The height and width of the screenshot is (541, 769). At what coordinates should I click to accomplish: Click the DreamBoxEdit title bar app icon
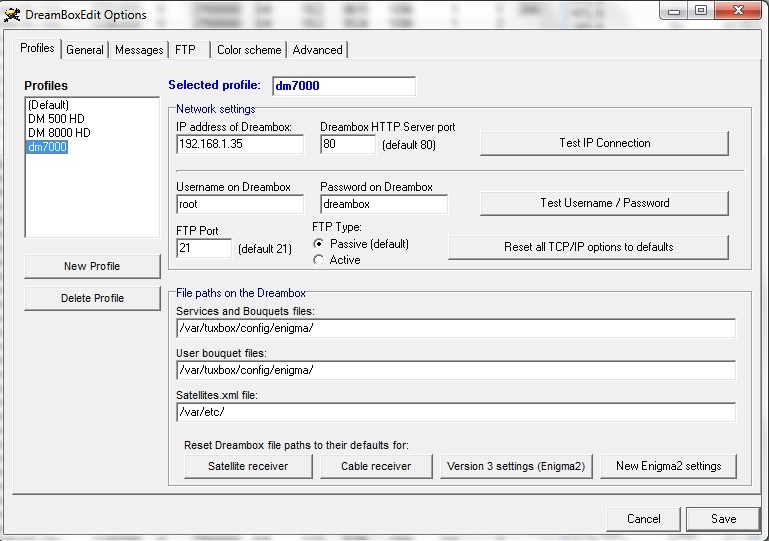(12, 15)
